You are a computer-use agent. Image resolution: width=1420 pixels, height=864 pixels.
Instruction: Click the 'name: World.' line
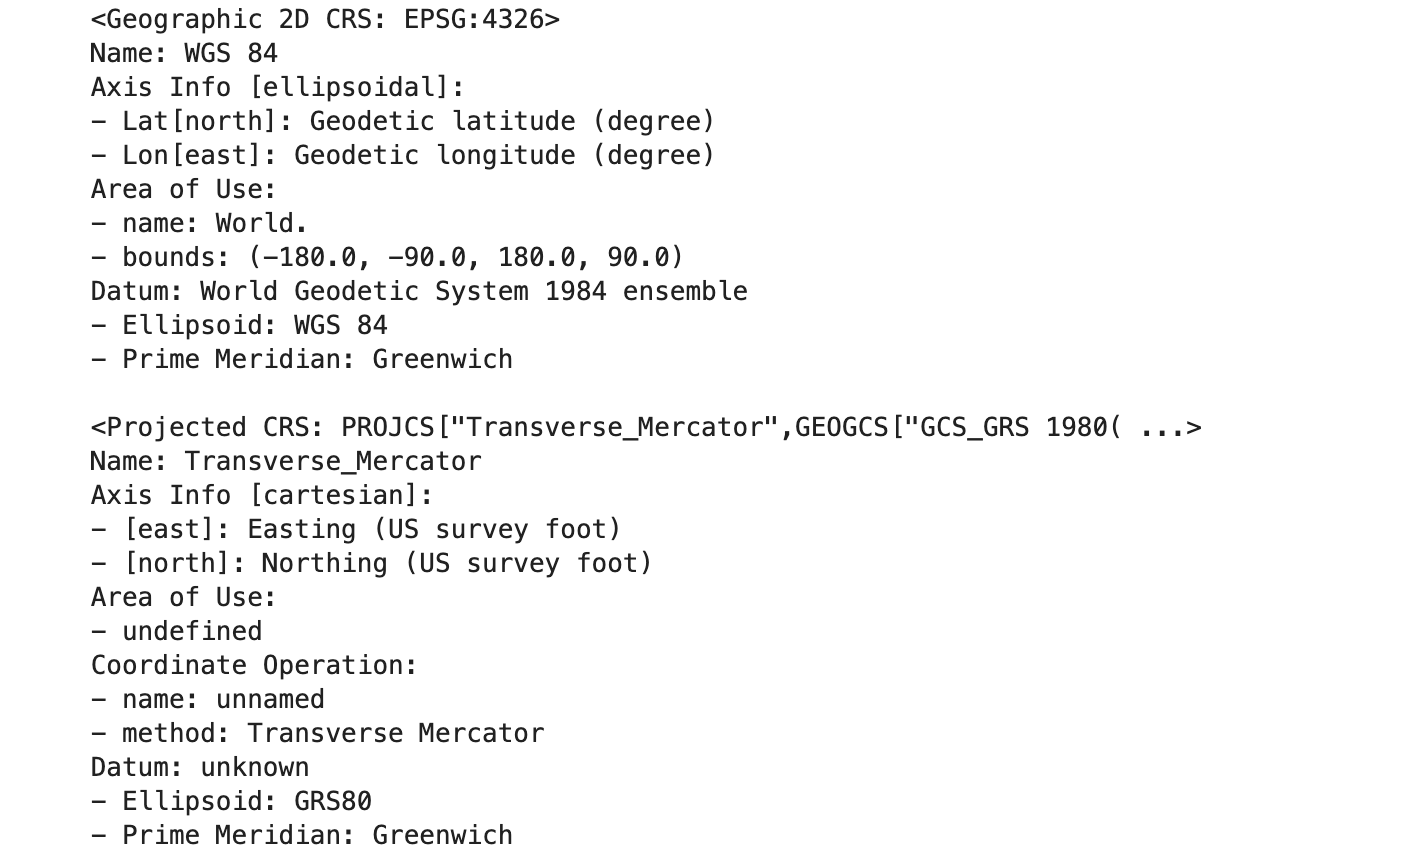[x=199, y=223]
